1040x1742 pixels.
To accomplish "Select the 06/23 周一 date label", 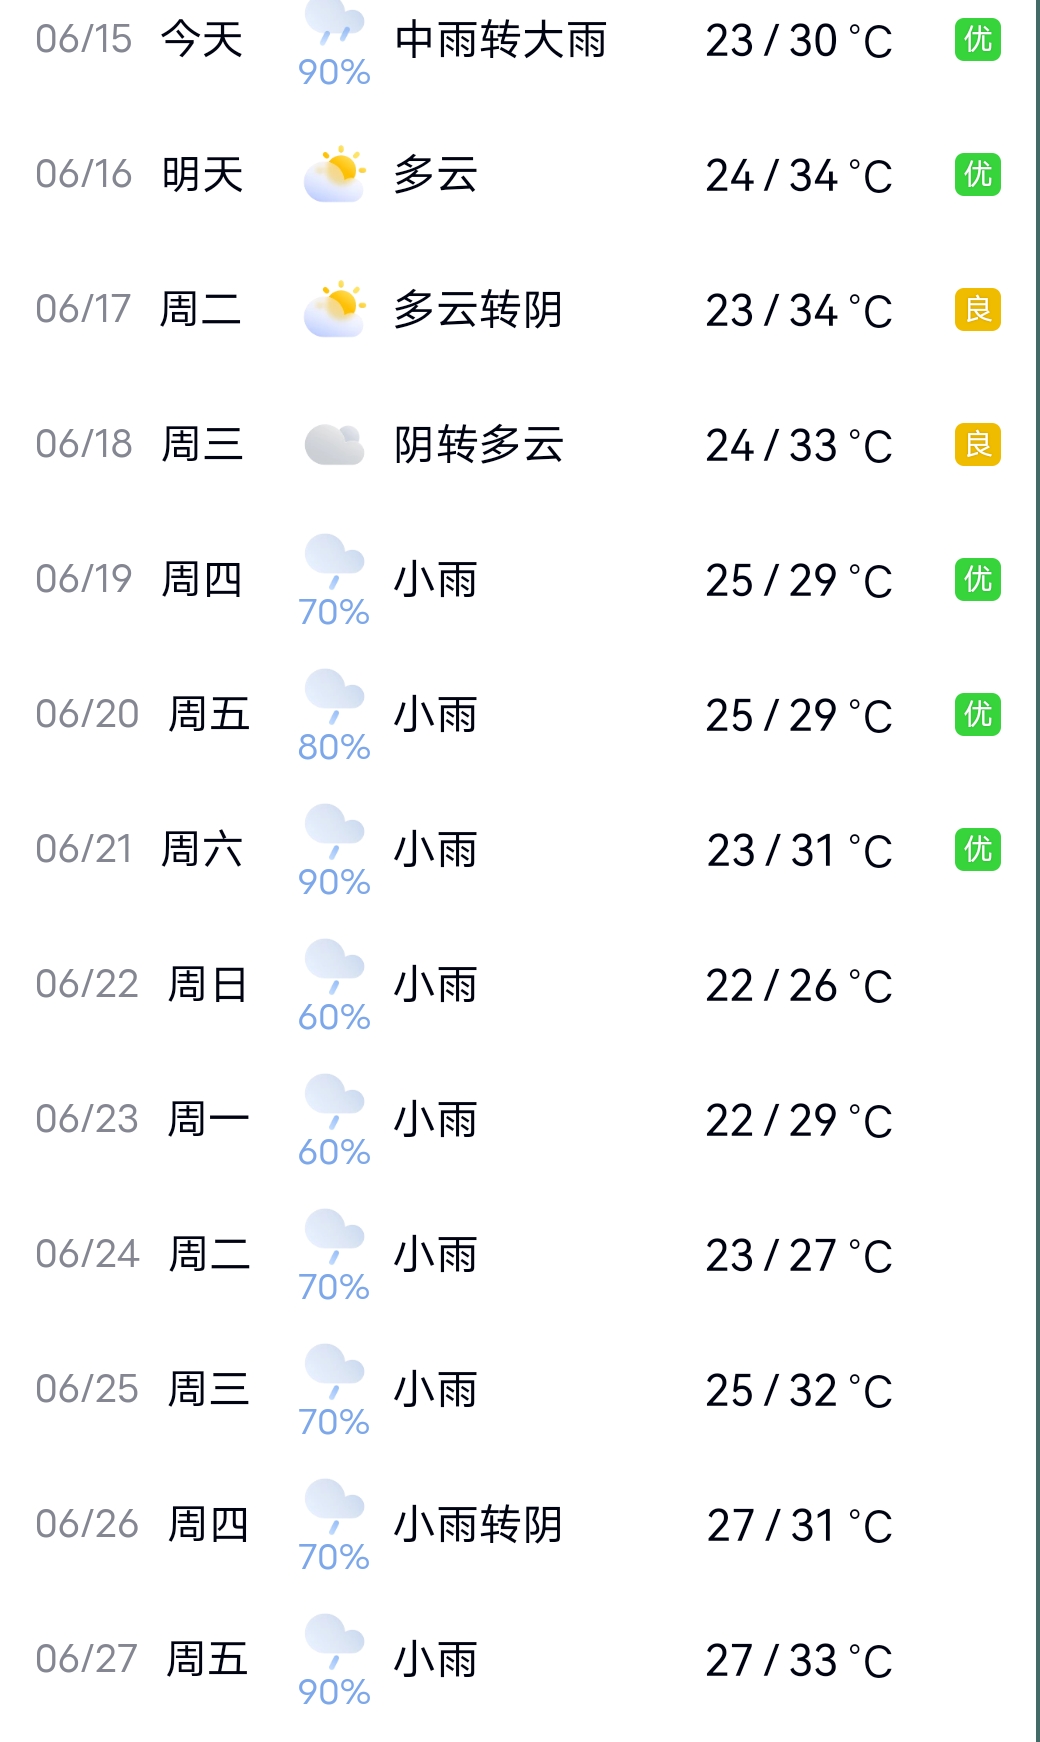I will tap(142, 1119).
